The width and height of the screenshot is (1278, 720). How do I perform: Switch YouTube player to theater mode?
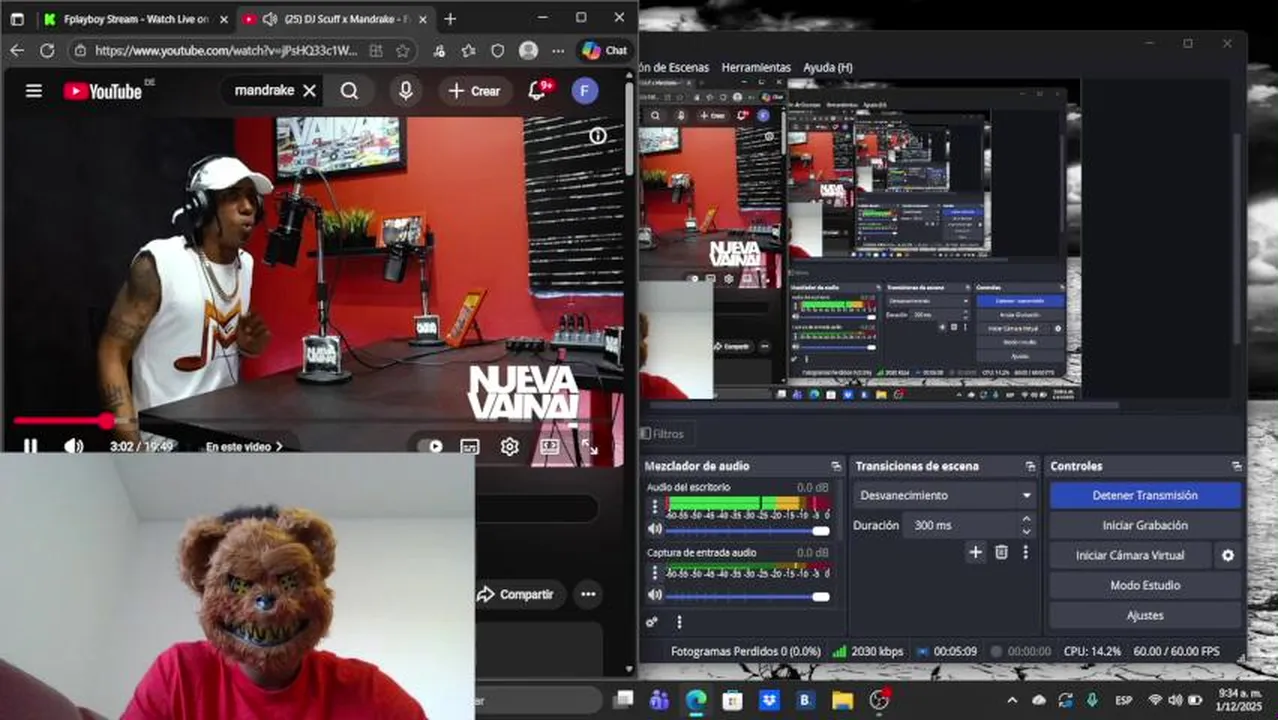[550, 446]
